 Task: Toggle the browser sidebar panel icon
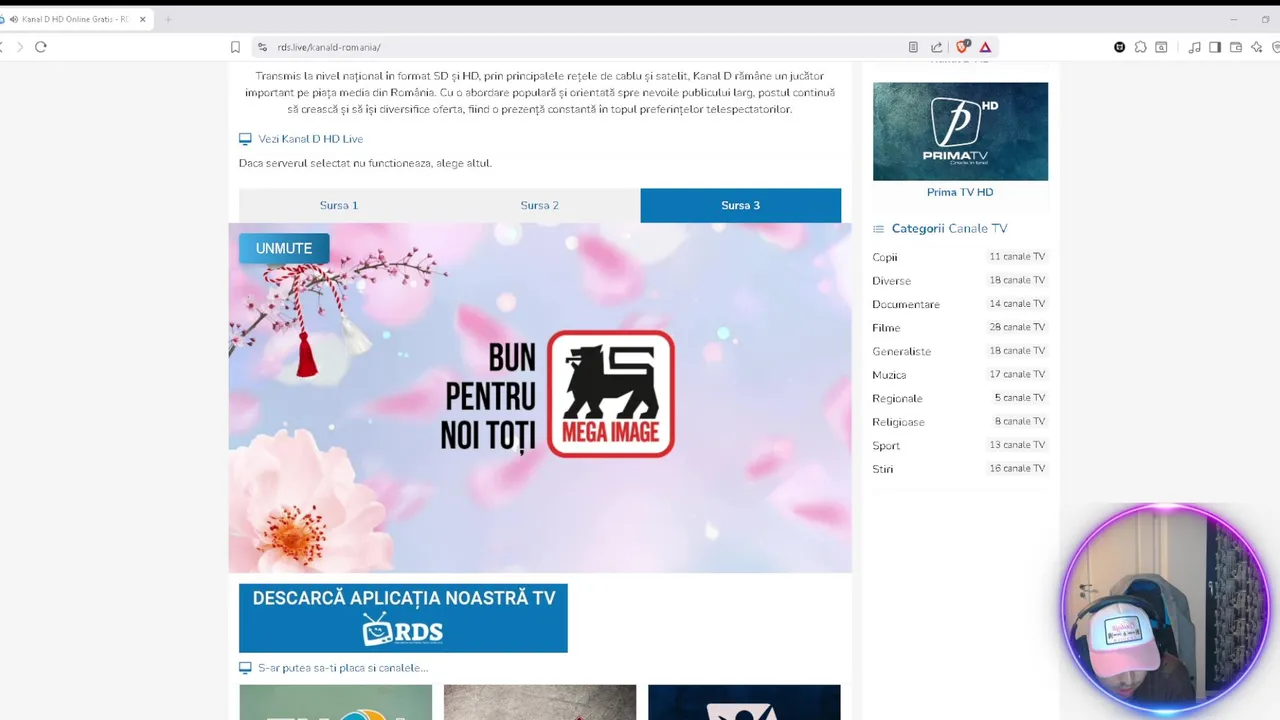click(x=1215, y=47)
